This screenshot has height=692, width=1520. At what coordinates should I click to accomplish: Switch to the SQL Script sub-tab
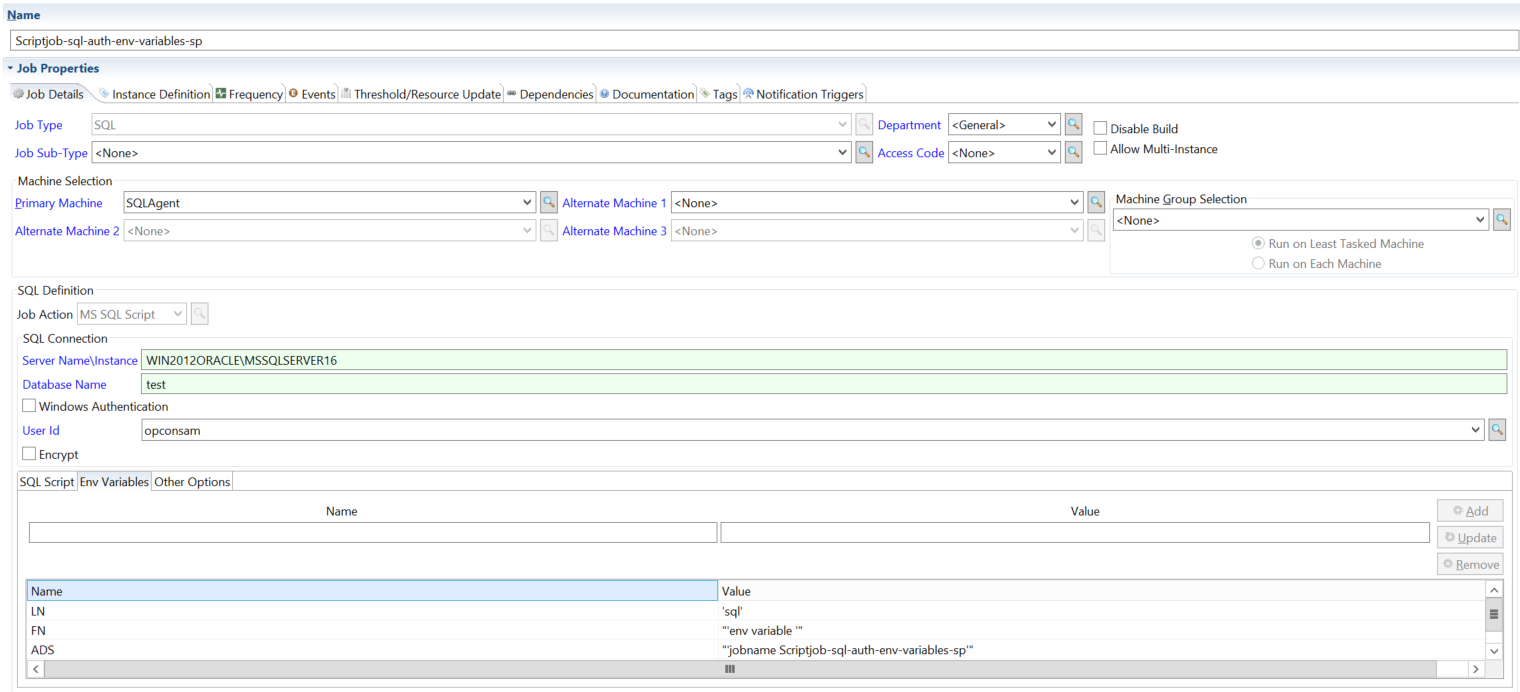point(47,482)
